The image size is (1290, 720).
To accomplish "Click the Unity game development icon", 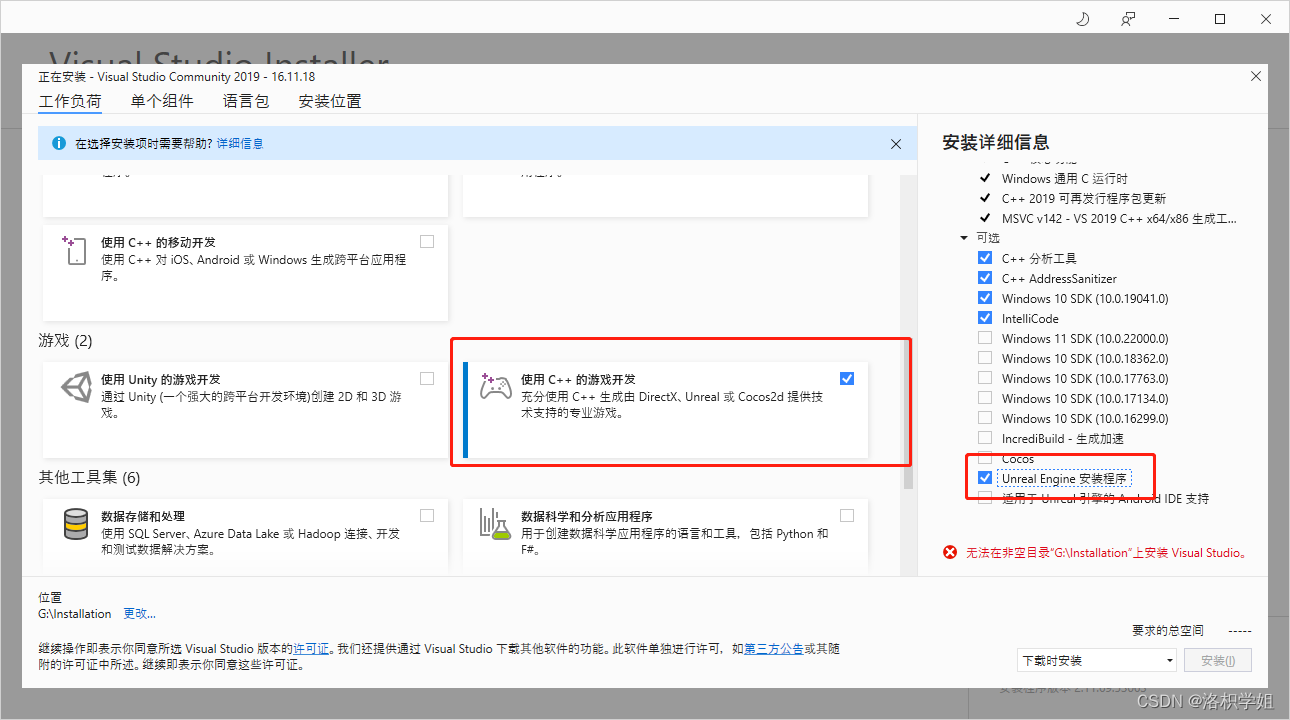I will click(77, 388).
